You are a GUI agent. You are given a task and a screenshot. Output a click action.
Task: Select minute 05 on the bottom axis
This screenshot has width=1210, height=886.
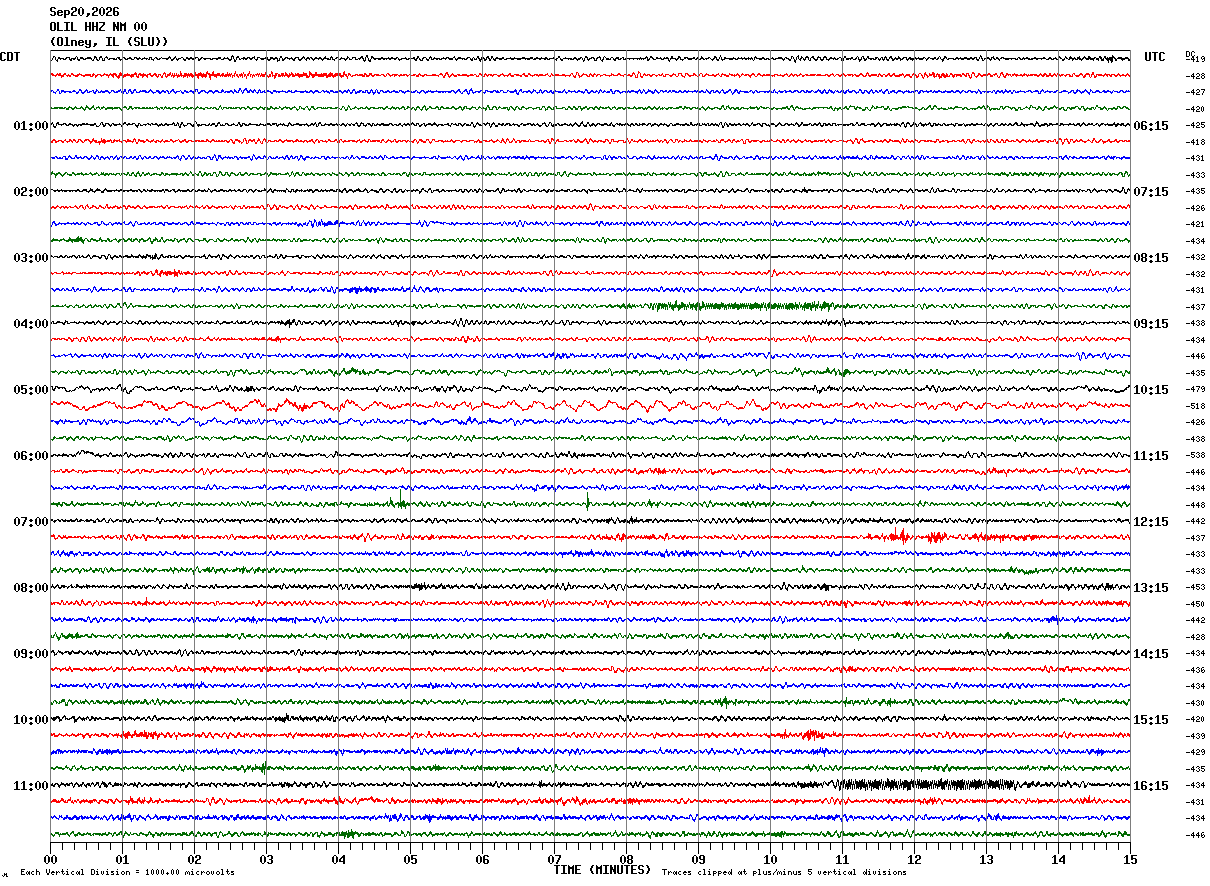(x=410, y=859)
